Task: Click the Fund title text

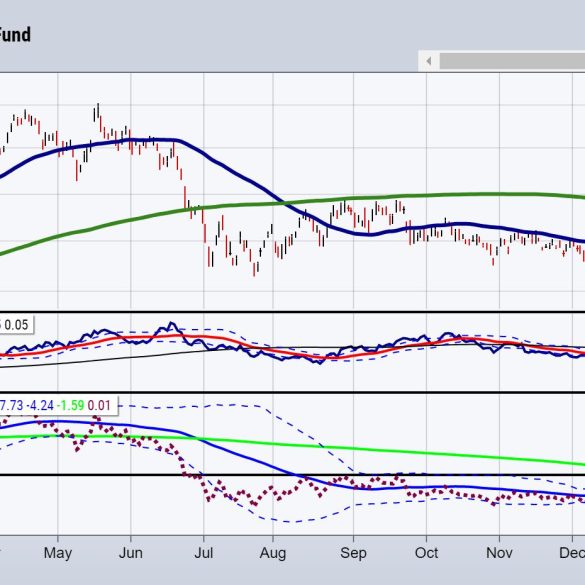Action: coord(15,35)
